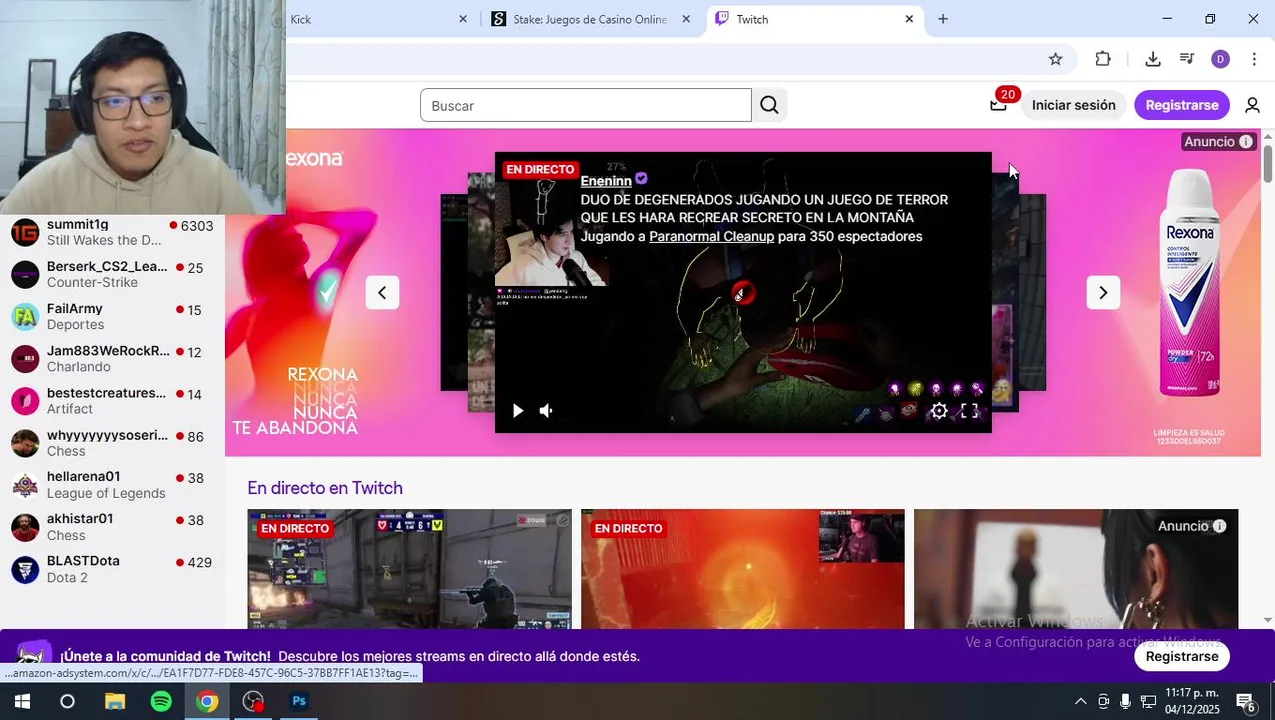The image size is (1275, 720).
Task: Open summit1g channel in sidebar
Action: point(112,232)
